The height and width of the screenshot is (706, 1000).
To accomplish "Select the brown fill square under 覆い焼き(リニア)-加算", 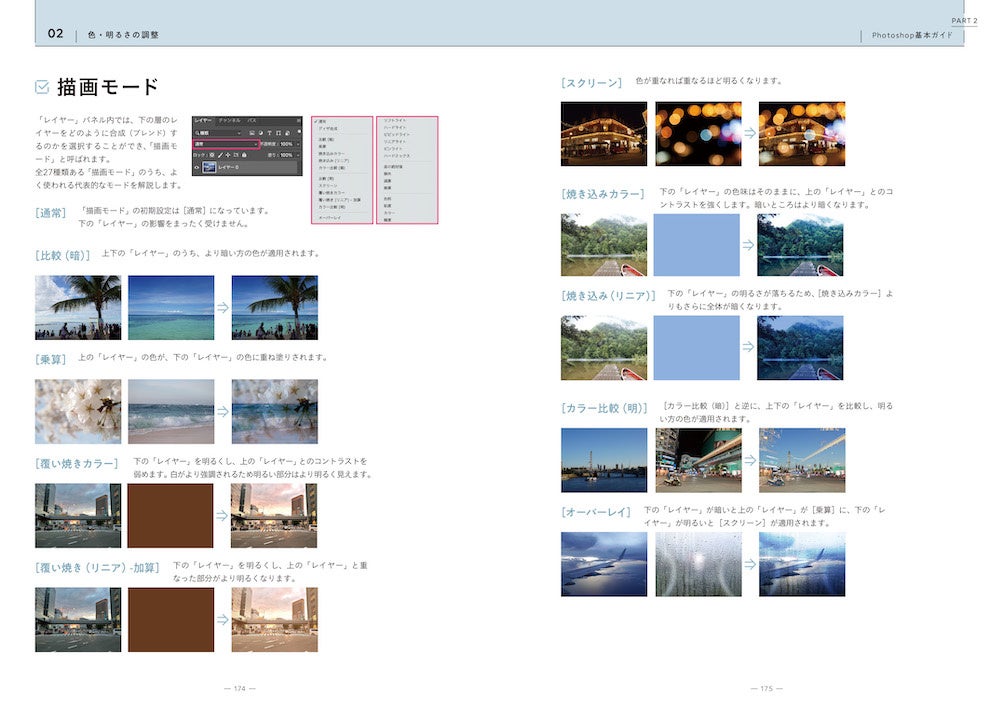I will (x=171, y=619).
